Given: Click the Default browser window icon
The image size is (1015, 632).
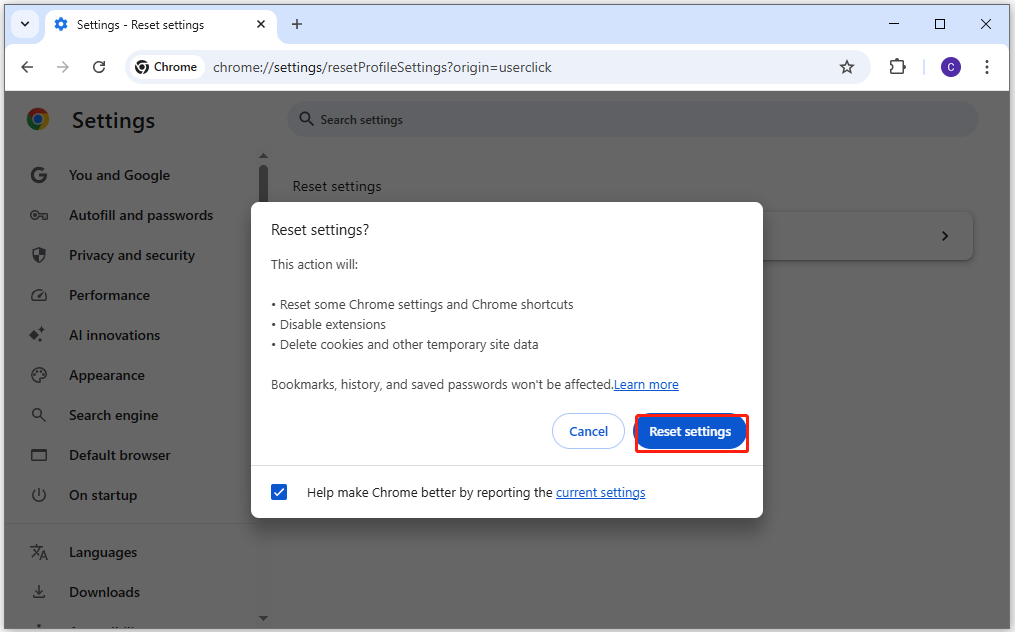Looking at the screenshot, I should point(39,455).
